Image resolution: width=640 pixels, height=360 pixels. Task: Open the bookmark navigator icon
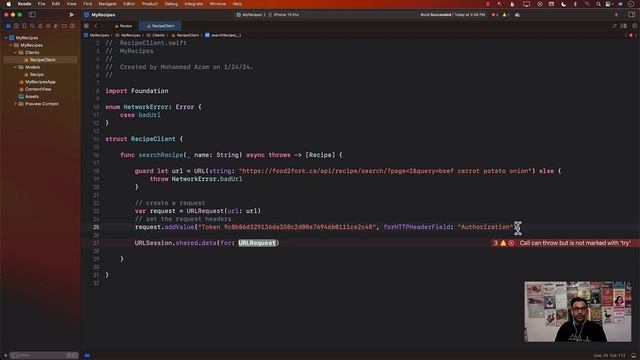[24, 26]
